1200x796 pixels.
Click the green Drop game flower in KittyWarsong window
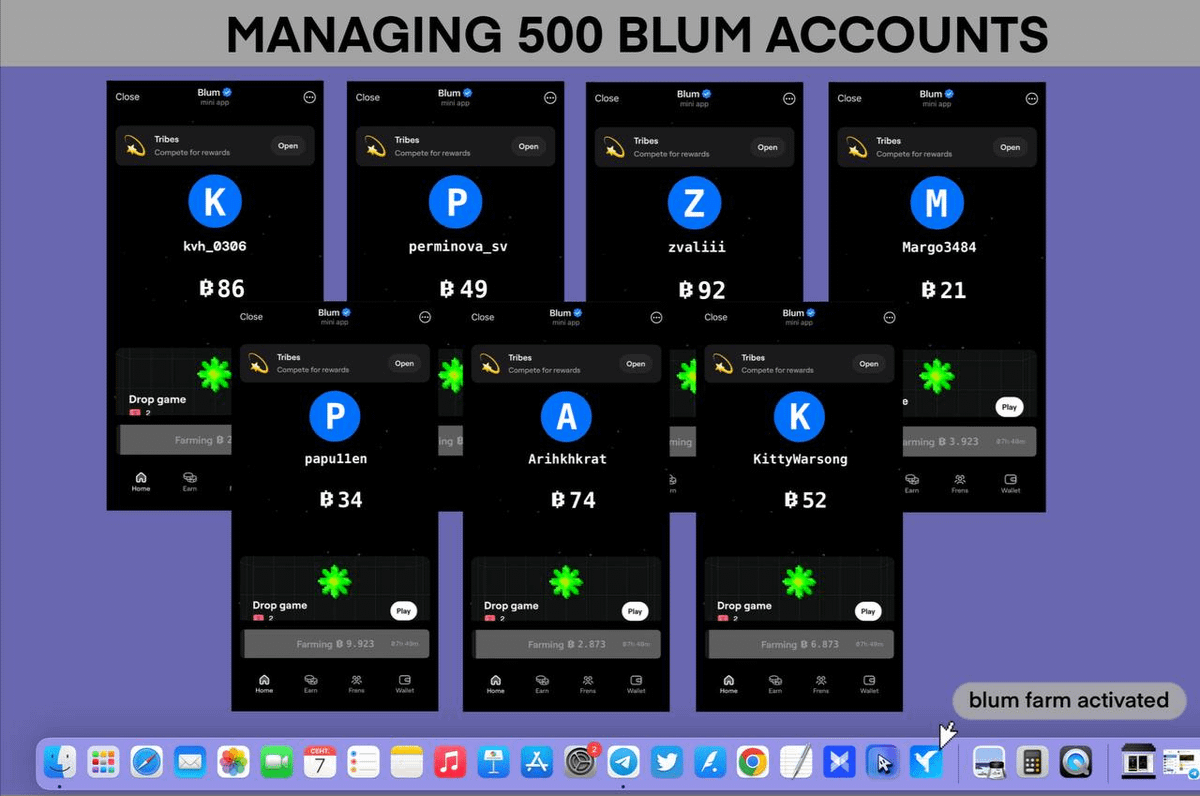point(799,580)
